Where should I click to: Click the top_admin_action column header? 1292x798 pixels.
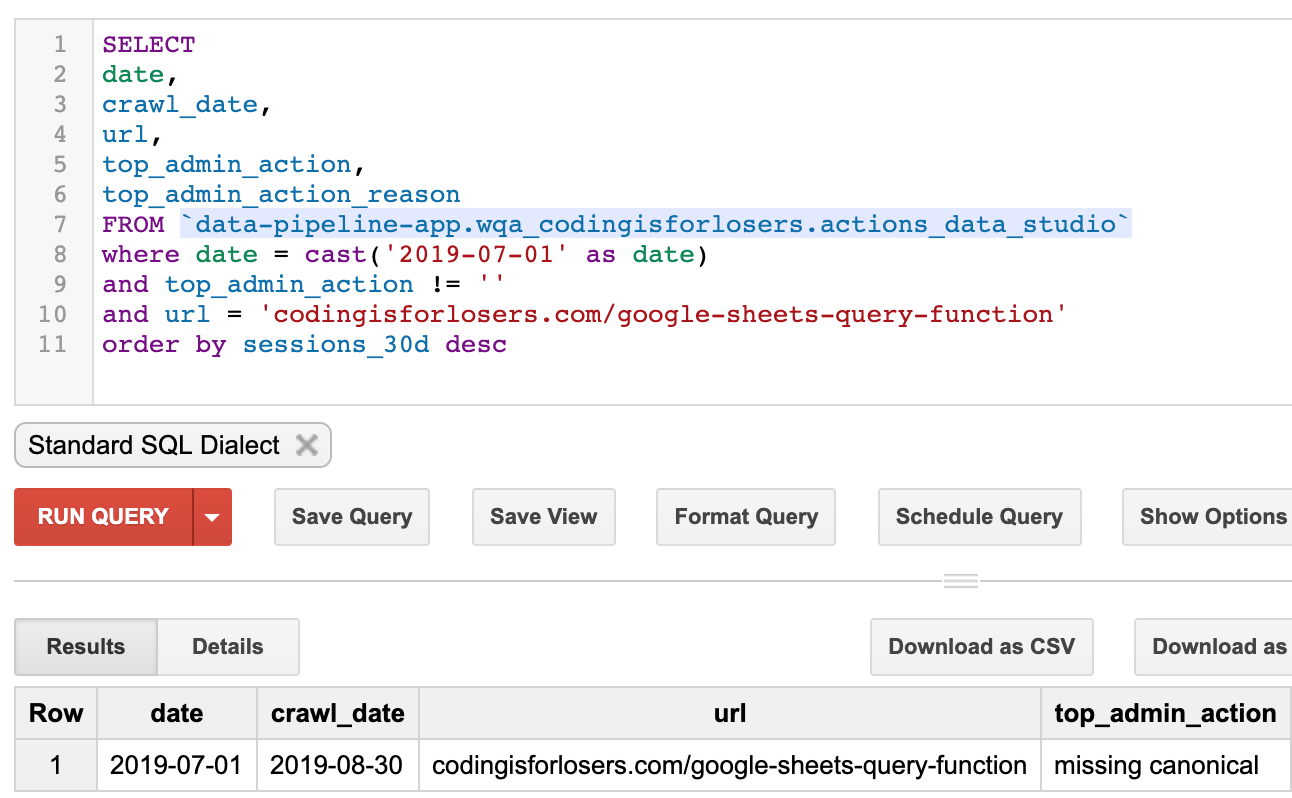(x=1165, y=714)
